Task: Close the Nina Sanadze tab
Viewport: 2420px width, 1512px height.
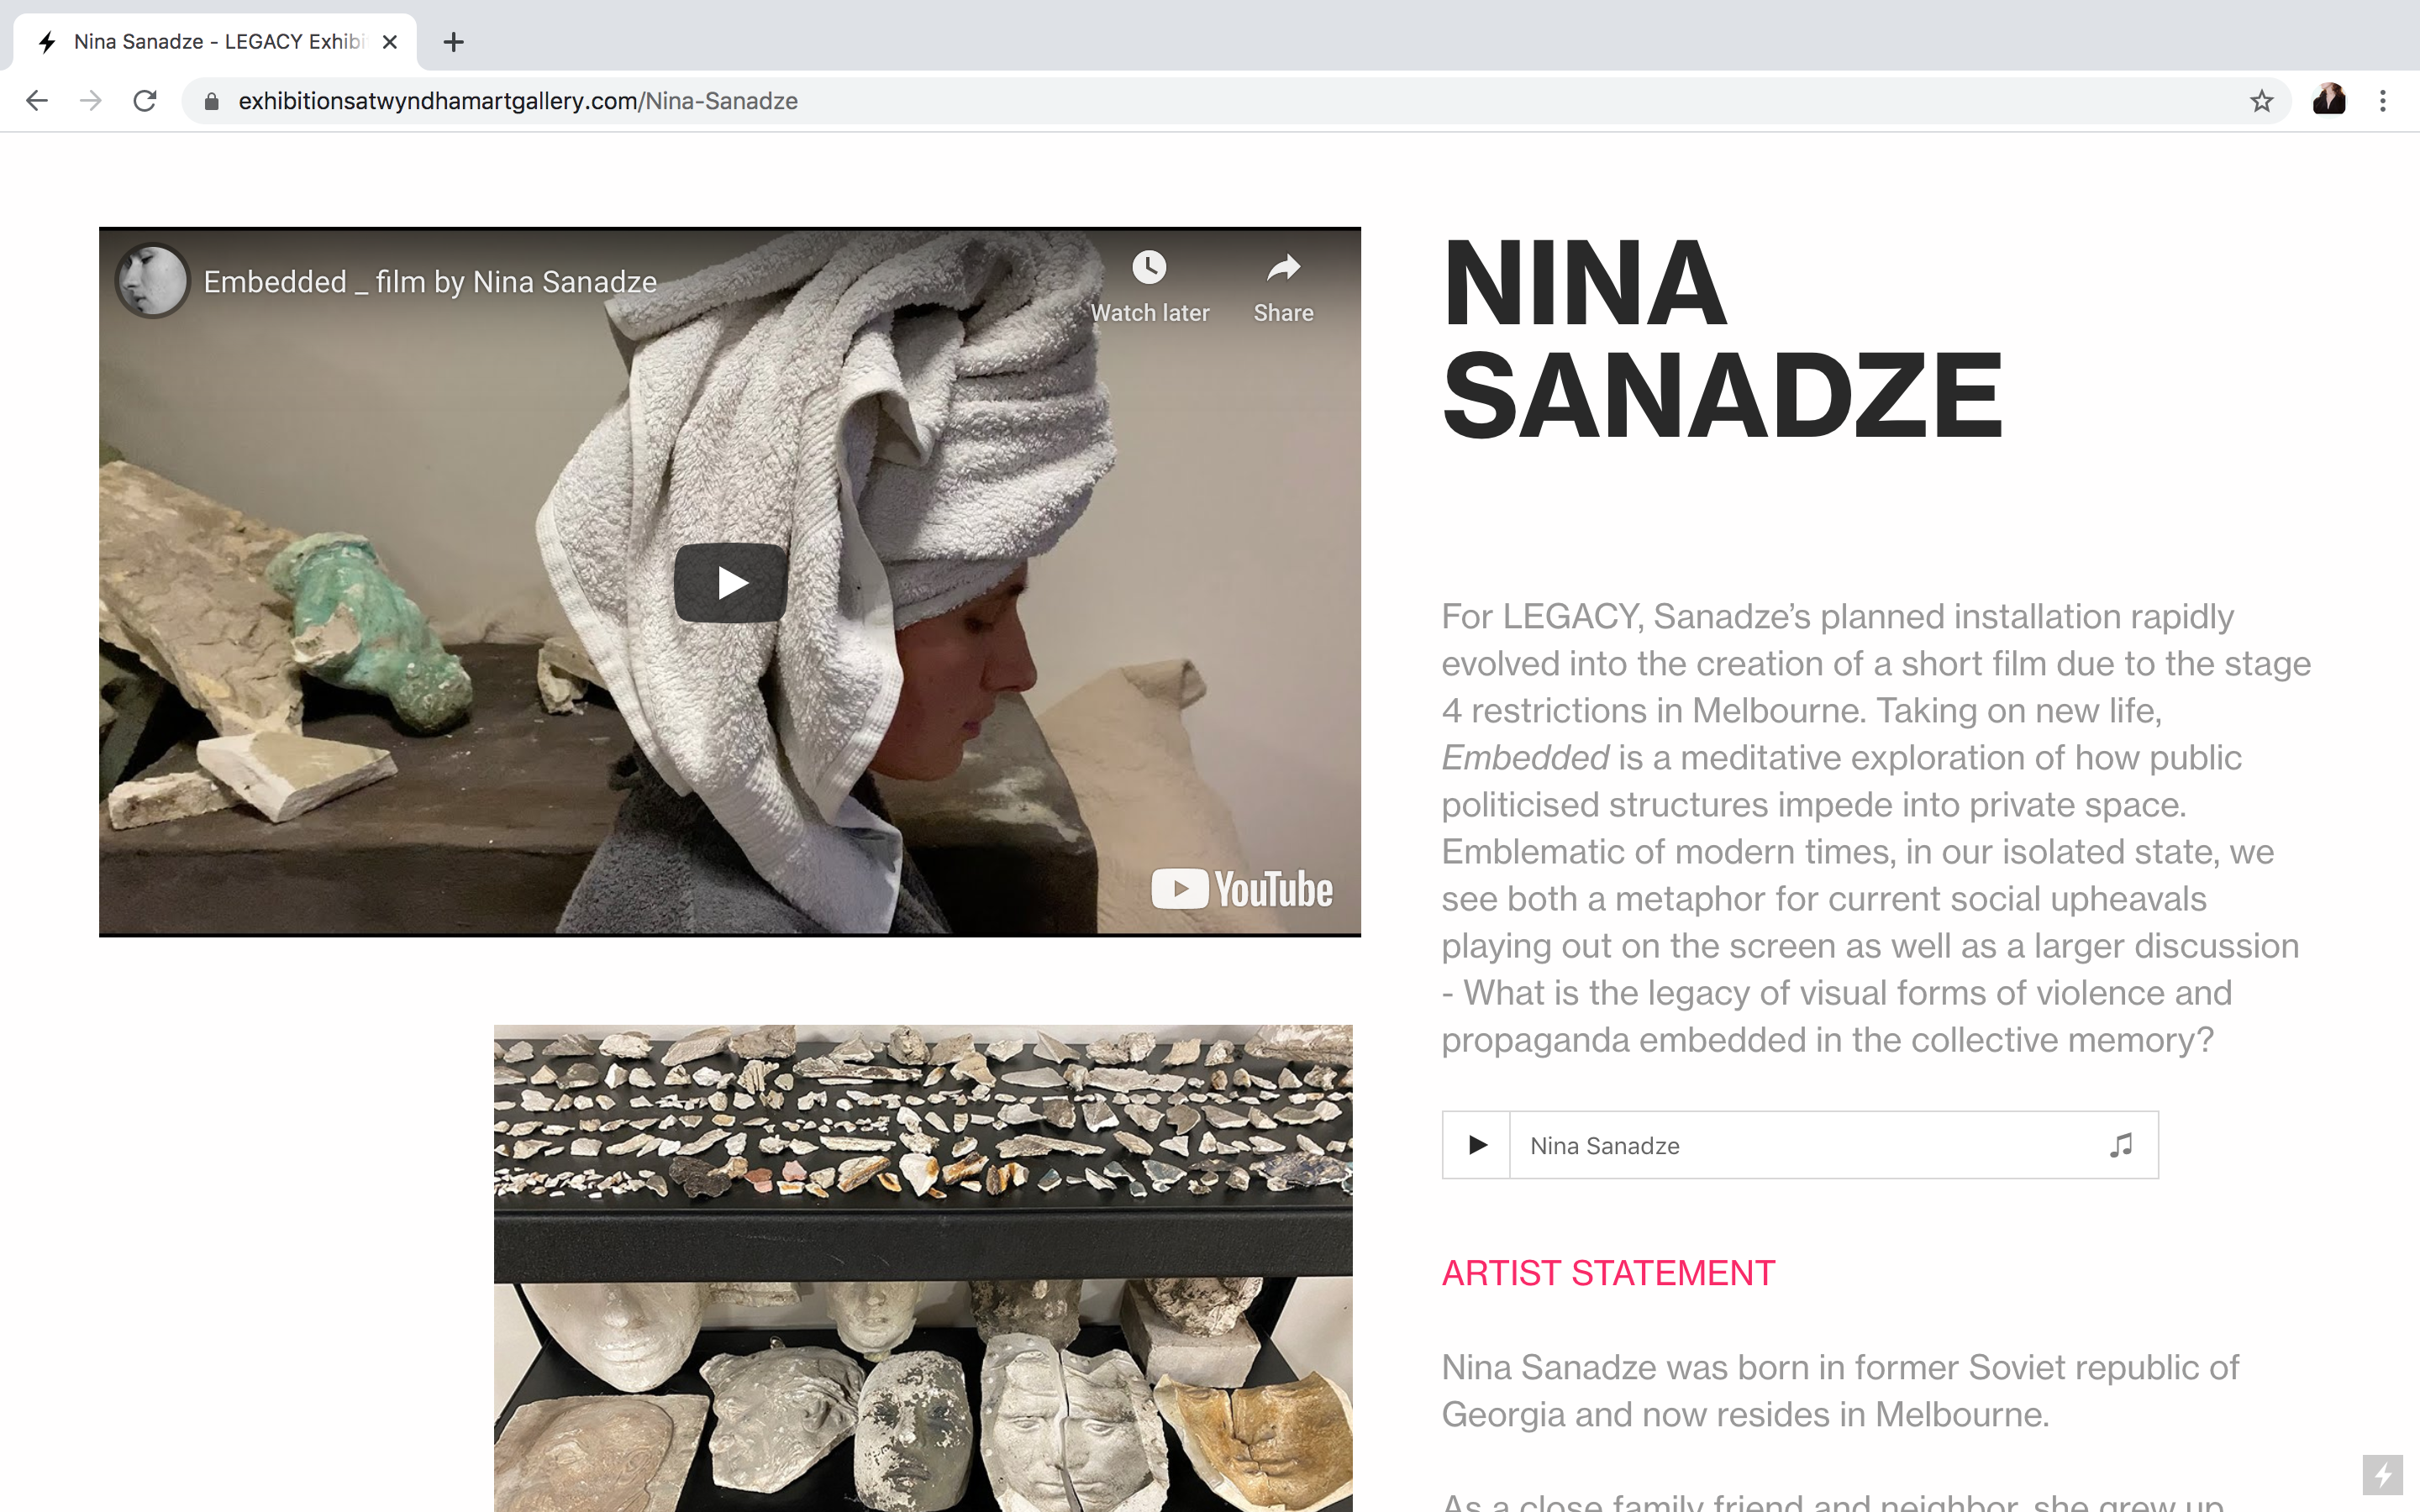Action: point(390,42)
